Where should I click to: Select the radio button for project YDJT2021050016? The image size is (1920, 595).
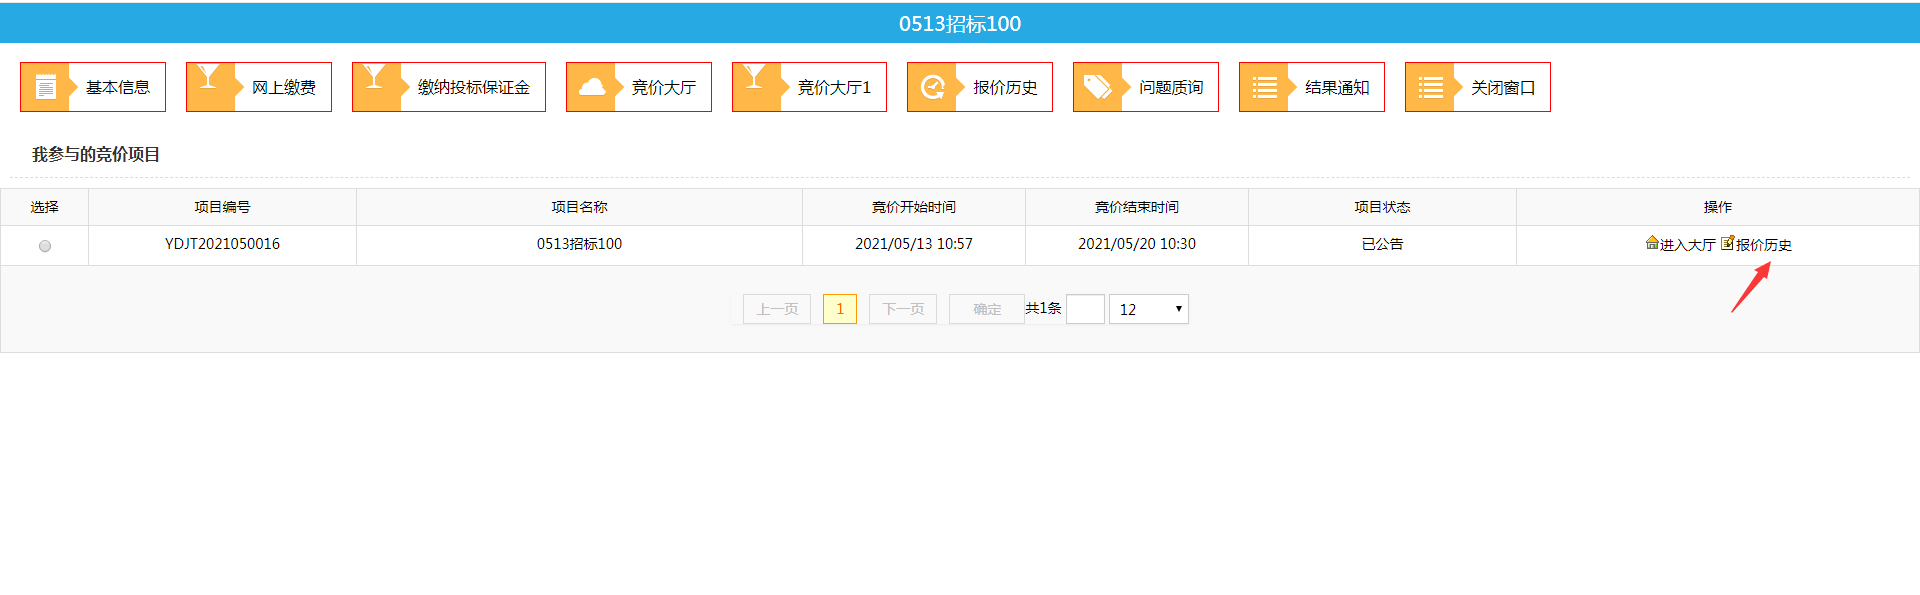45,246
